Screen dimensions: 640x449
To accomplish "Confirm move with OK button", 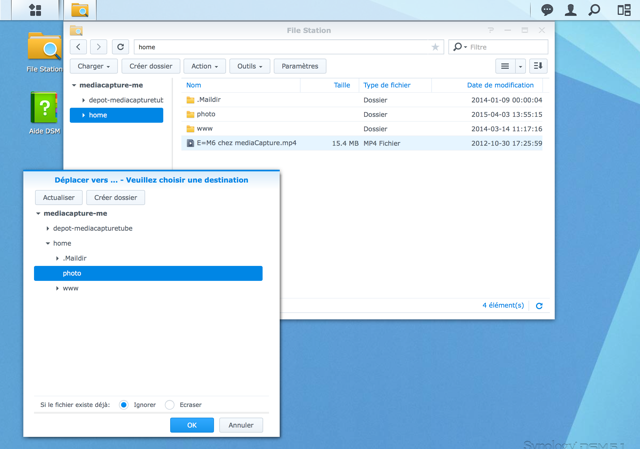I will click(x=192, y=425).
